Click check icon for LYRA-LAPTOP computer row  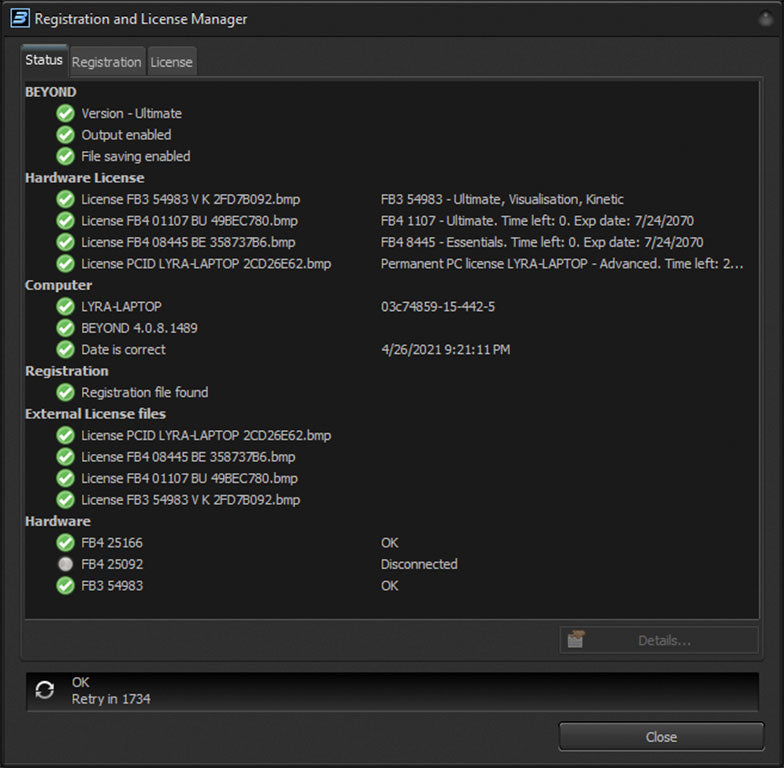[66, 306]
